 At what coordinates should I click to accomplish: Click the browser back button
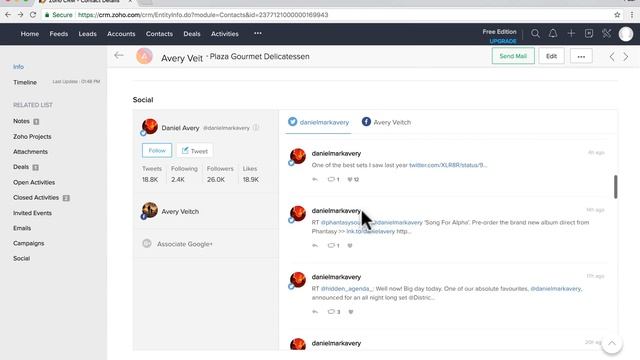pyautogui.click(x=8, y=15)
